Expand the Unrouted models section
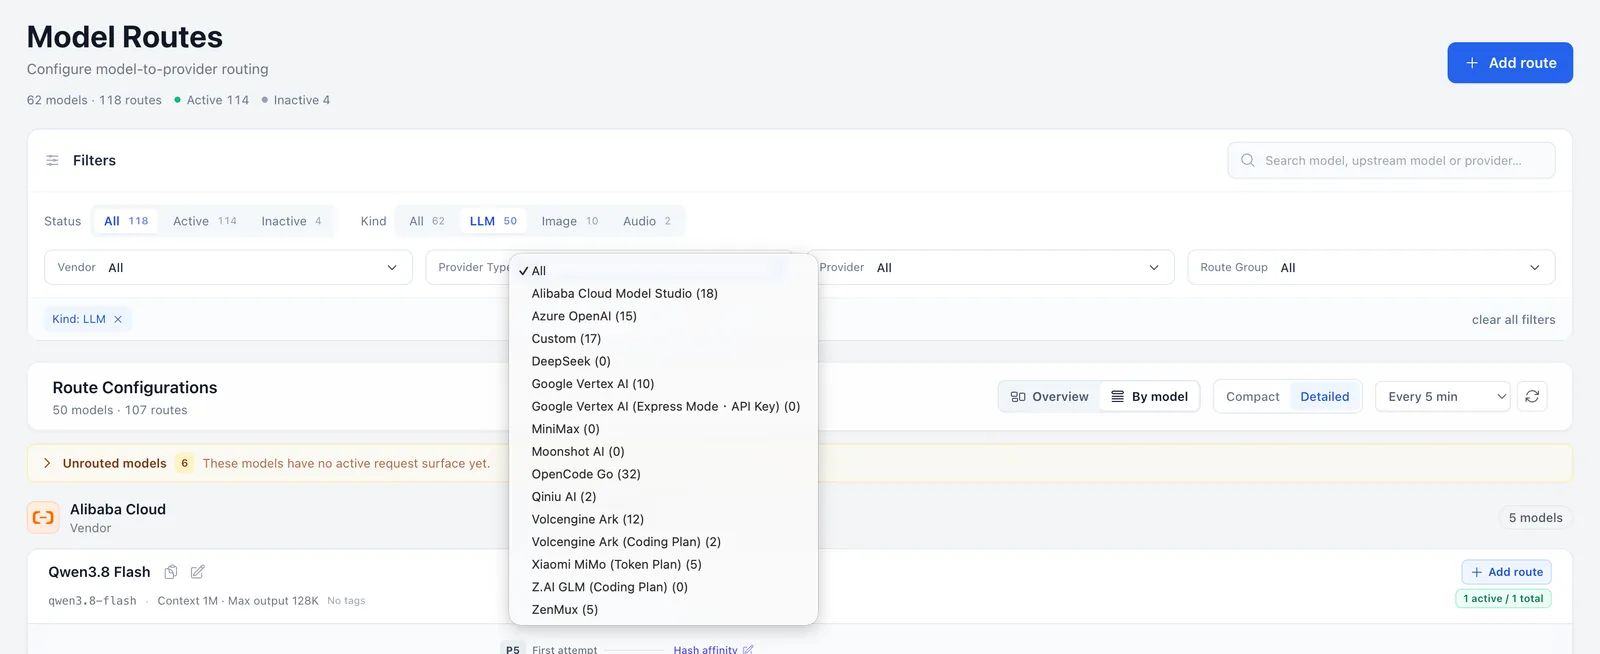 [47, 463]
